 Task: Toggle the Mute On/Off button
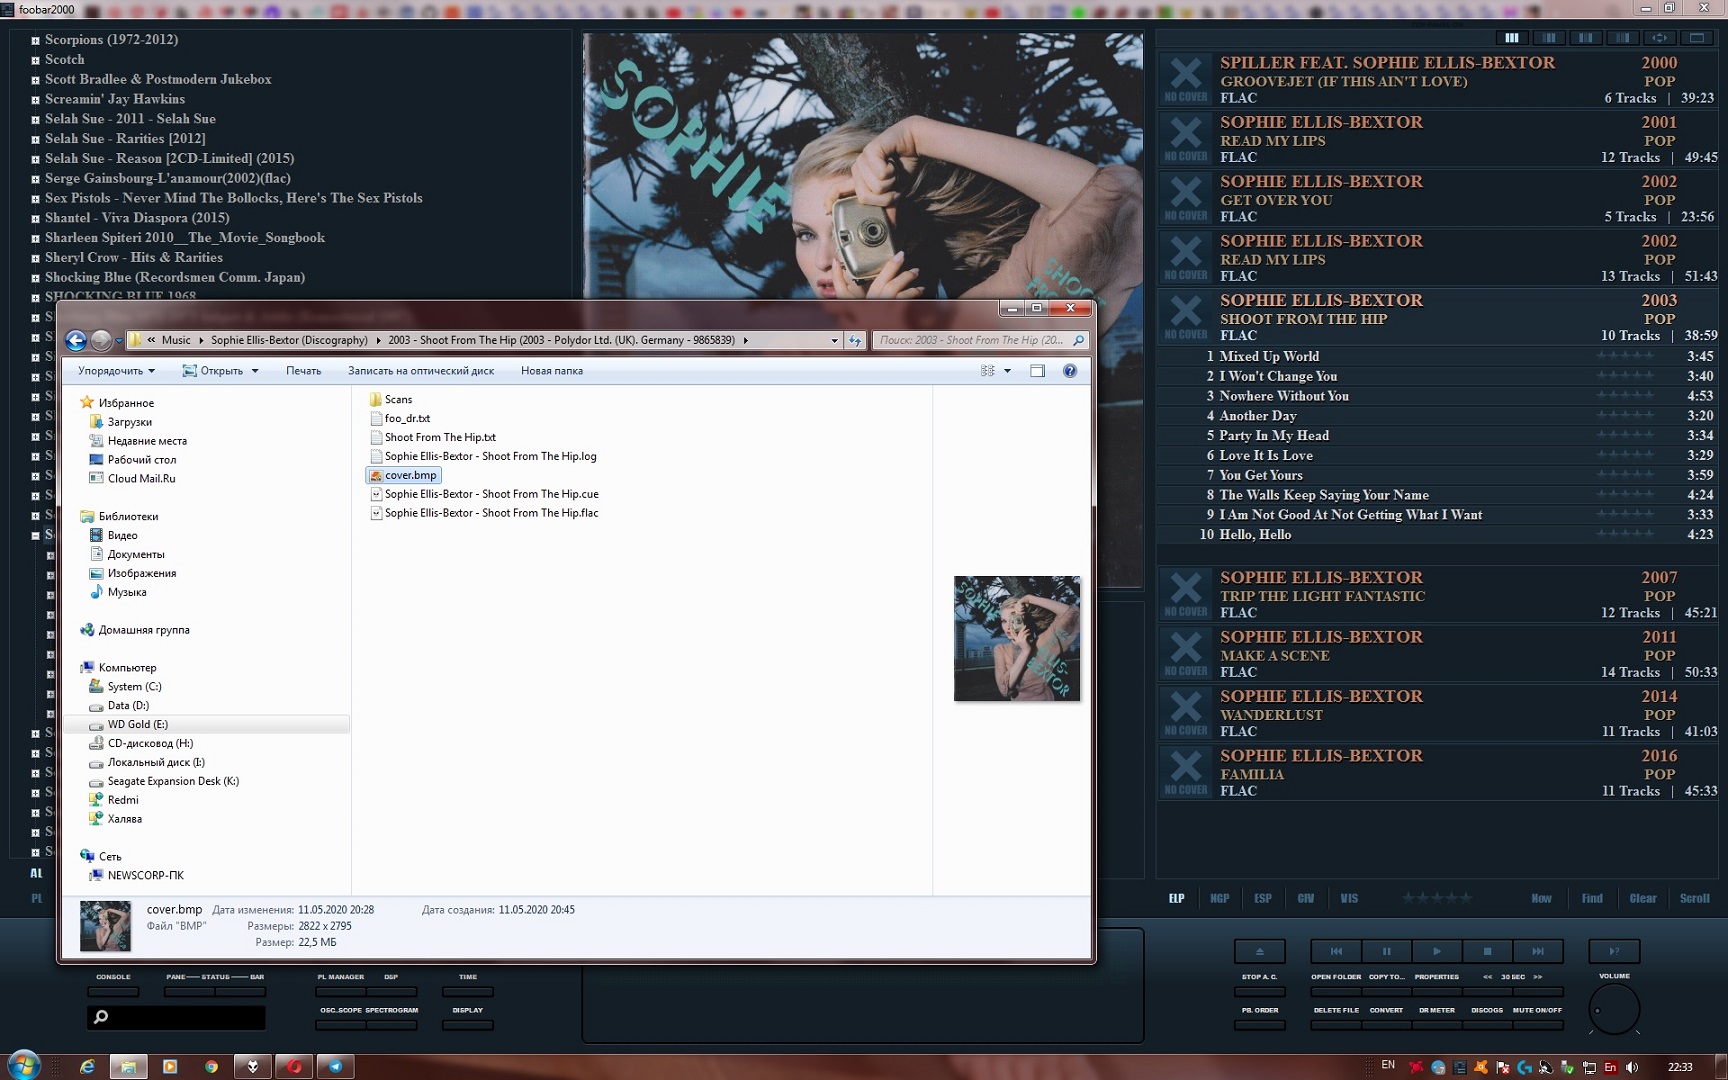point(1537,1024)
